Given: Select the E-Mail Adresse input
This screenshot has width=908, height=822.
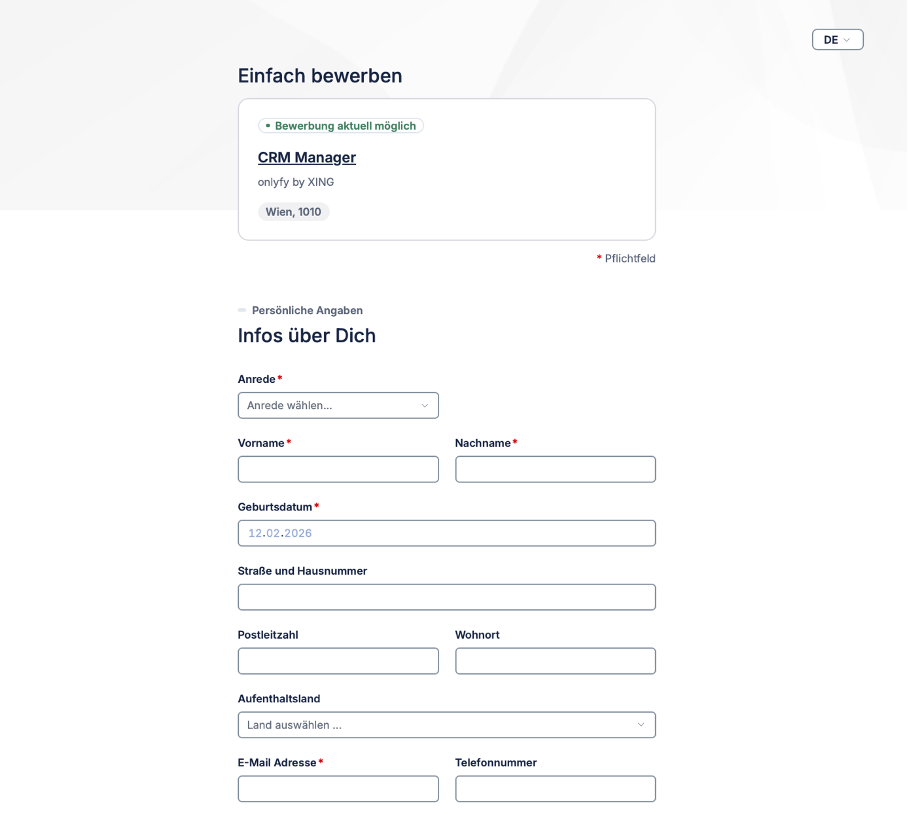Looking at the screenshot, I should (338, 789).
